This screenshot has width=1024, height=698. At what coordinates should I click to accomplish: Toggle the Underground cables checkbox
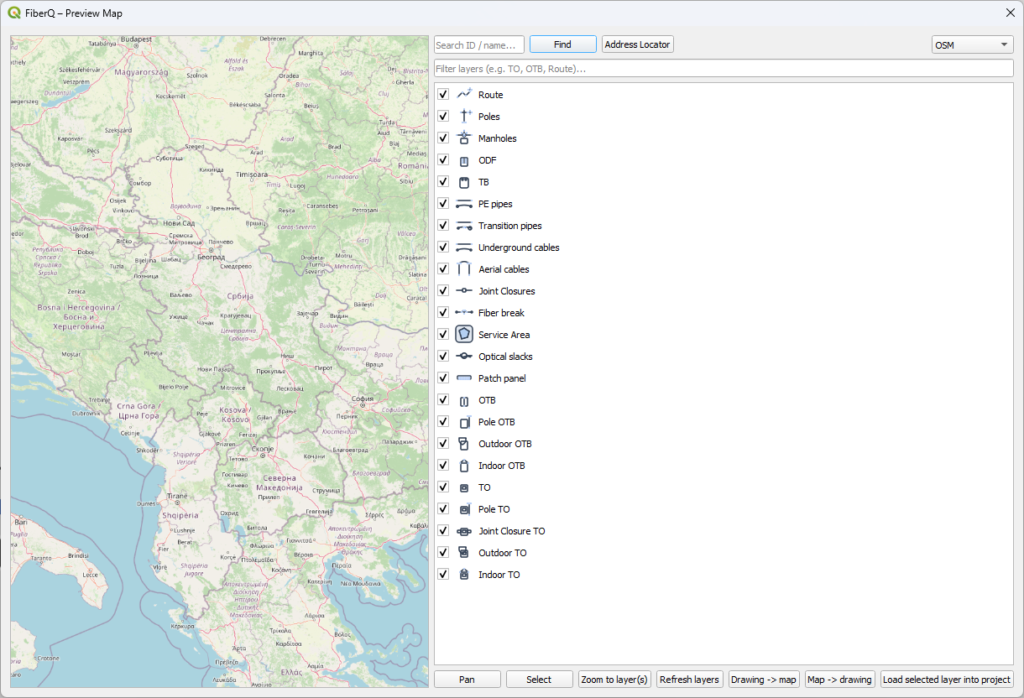coord(443,247)
